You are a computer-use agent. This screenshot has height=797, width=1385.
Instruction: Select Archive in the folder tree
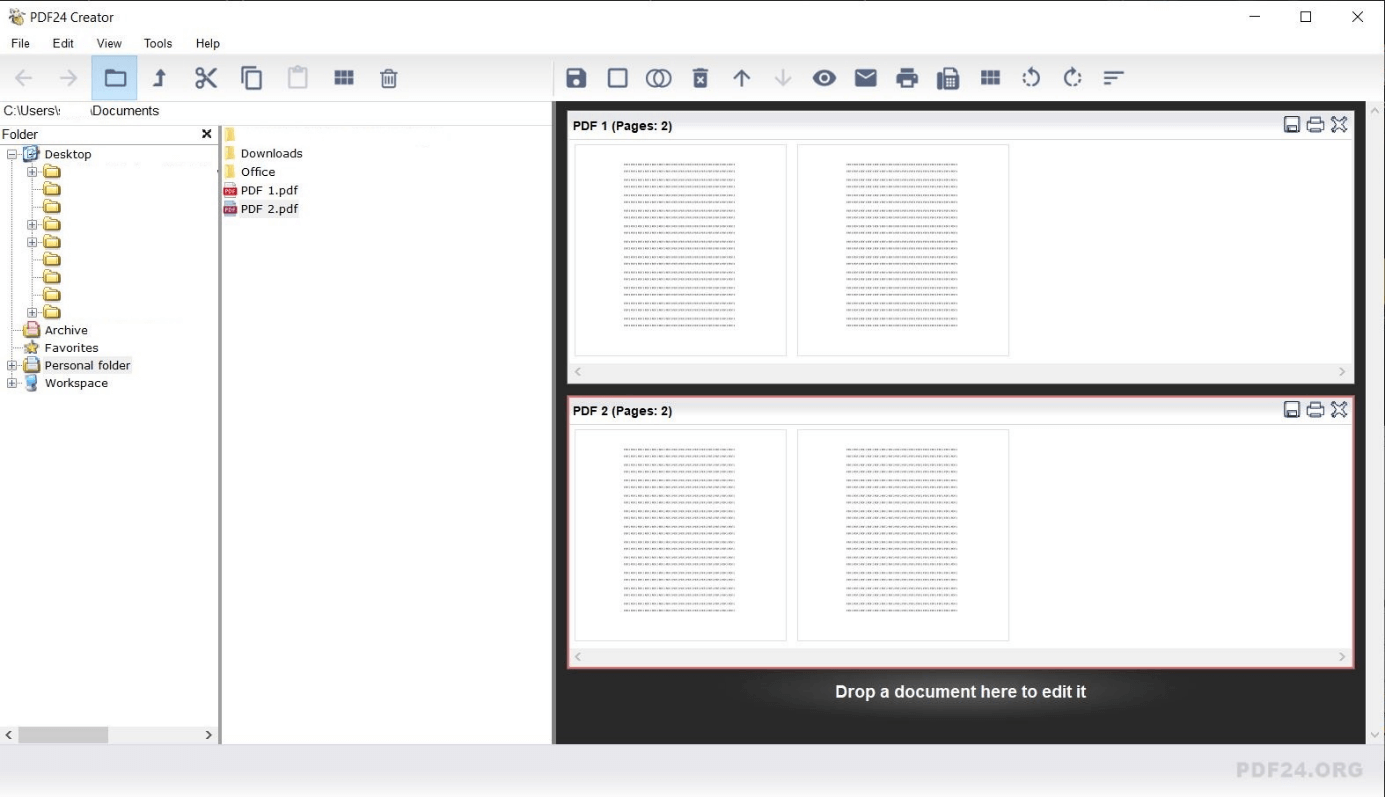coord(66,330)
